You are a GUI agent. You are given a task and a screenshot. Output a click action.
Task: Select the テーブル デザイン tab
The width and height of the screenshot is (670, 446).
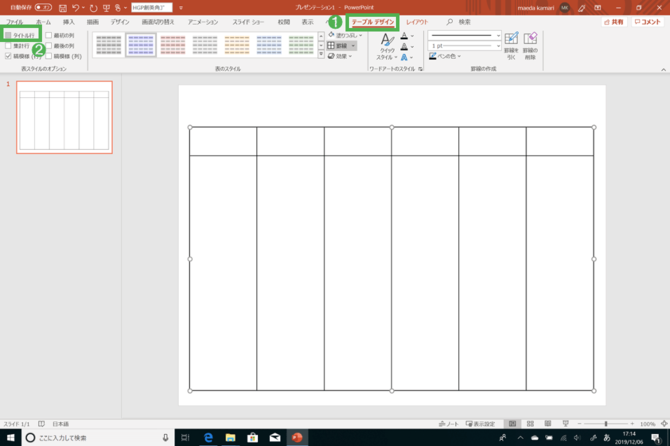[373, 22]
